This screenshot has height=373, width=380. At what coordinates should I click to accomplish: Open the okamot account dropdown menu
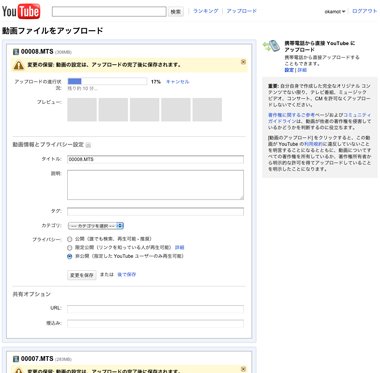pyautogui.click(x=335, y=12)
